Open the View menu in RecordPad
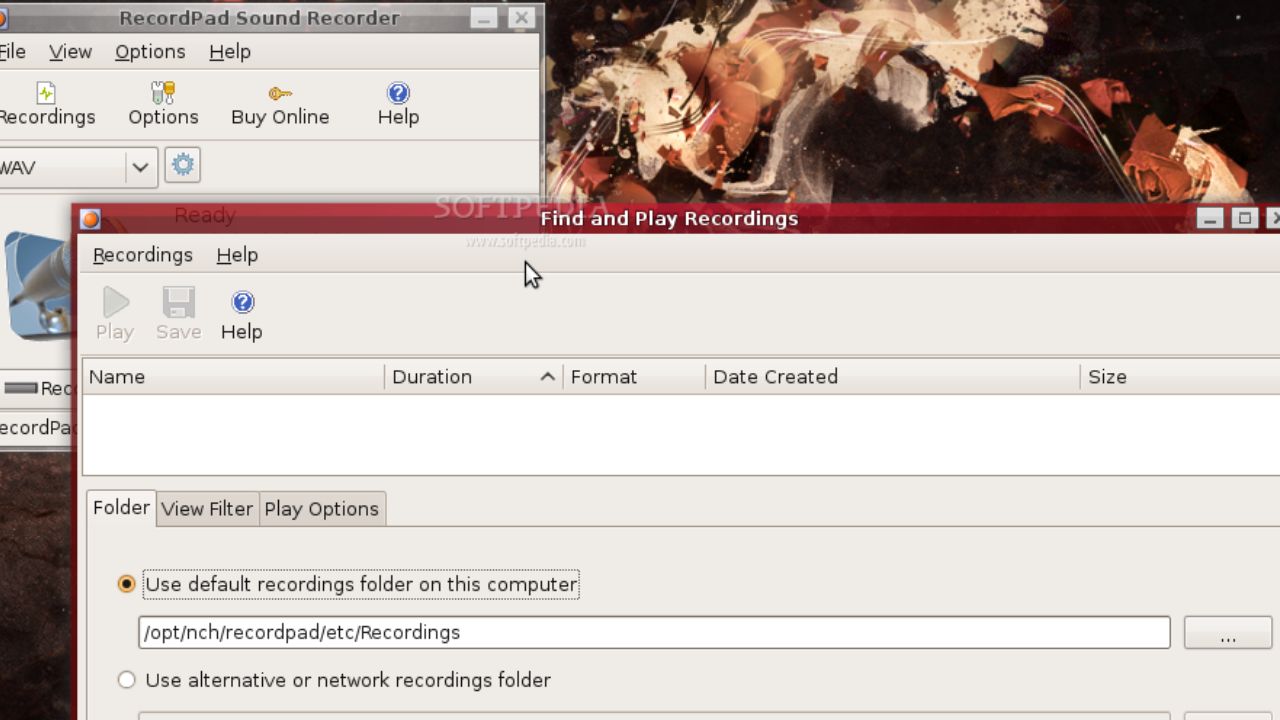This screenshot has height=720, width=1280. pyautogui.click(x=70, y=52)
